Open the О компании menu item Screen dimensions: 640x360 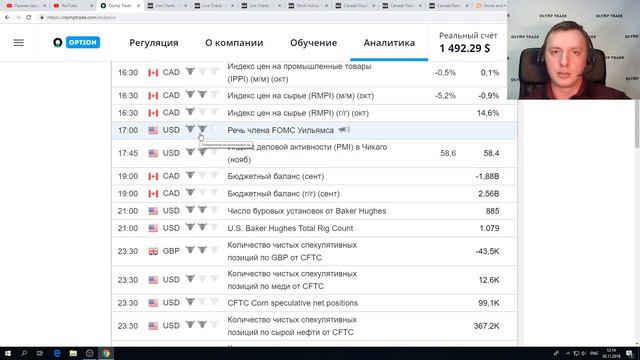[x=234, y=42]
